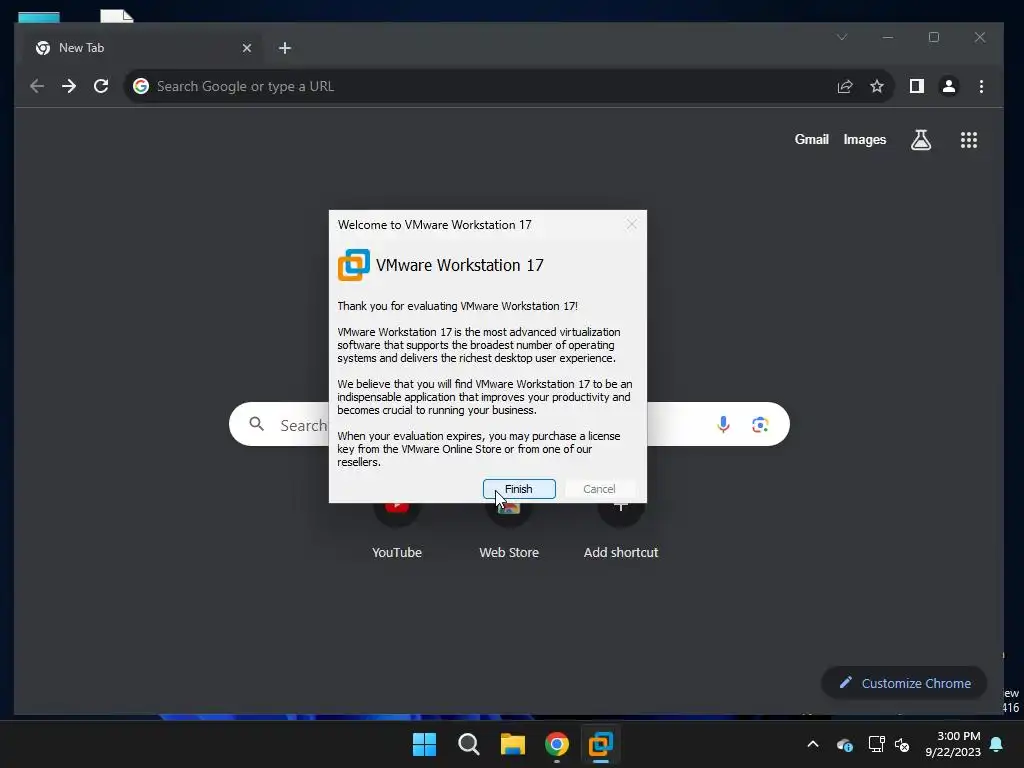Screen dimensions: 1024x768
Task: Open Windows taskbar search
Action: pos(468,744)
